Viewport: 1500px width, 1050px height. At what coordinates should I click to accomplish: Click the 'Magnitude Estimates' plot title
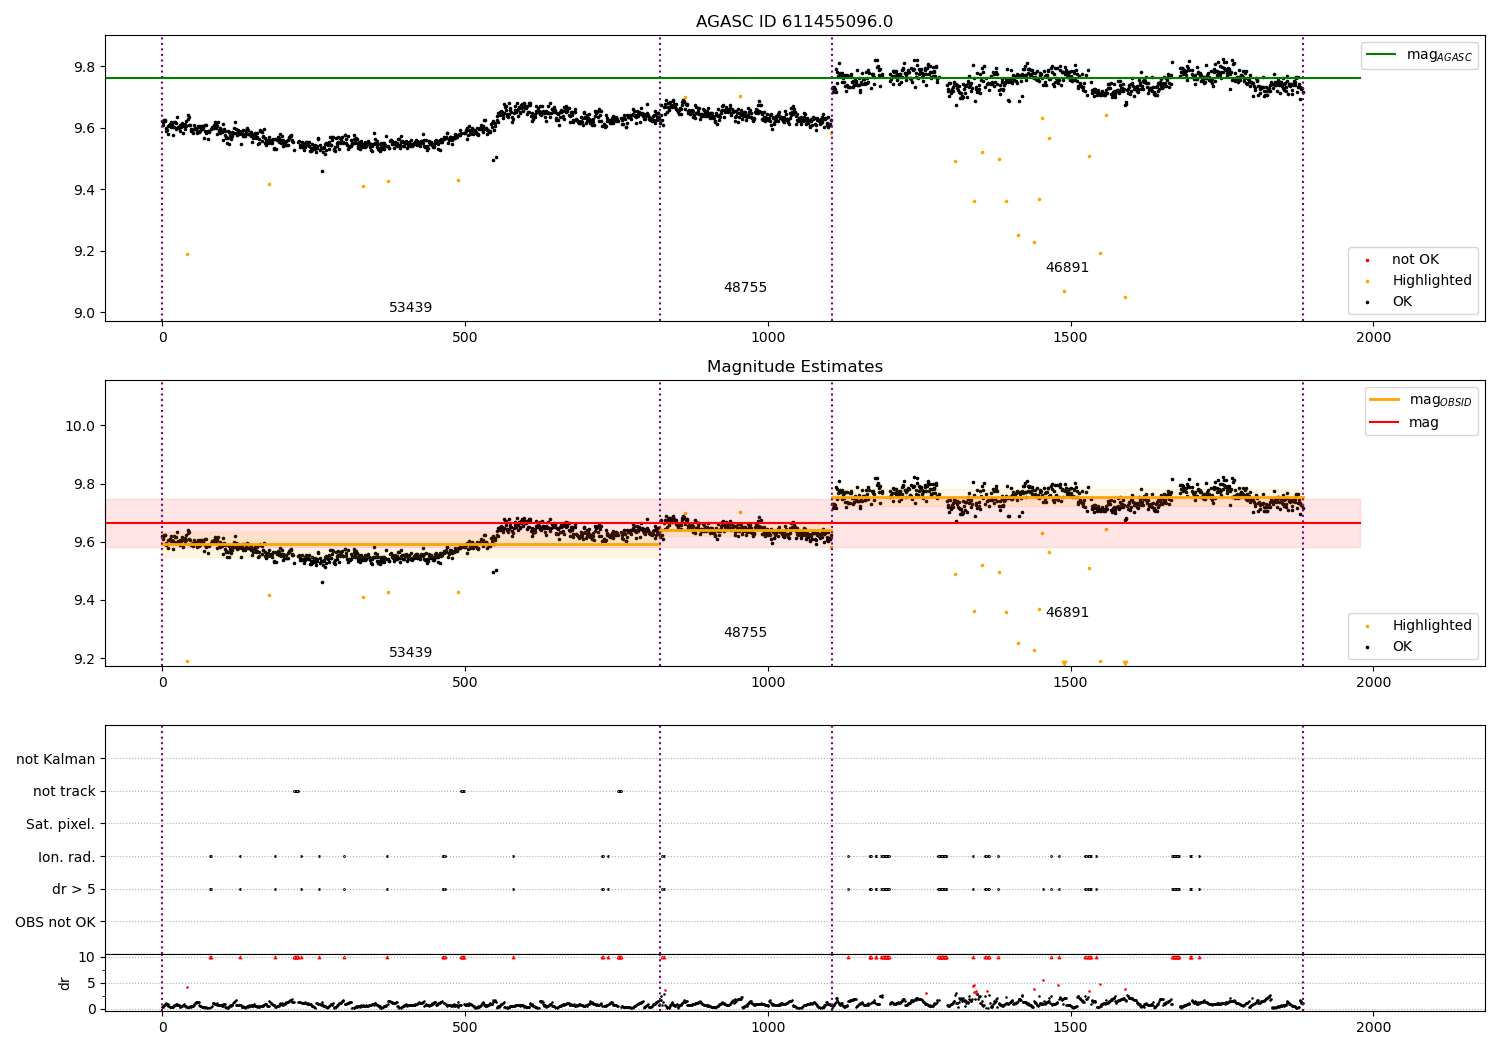point(794,367)
